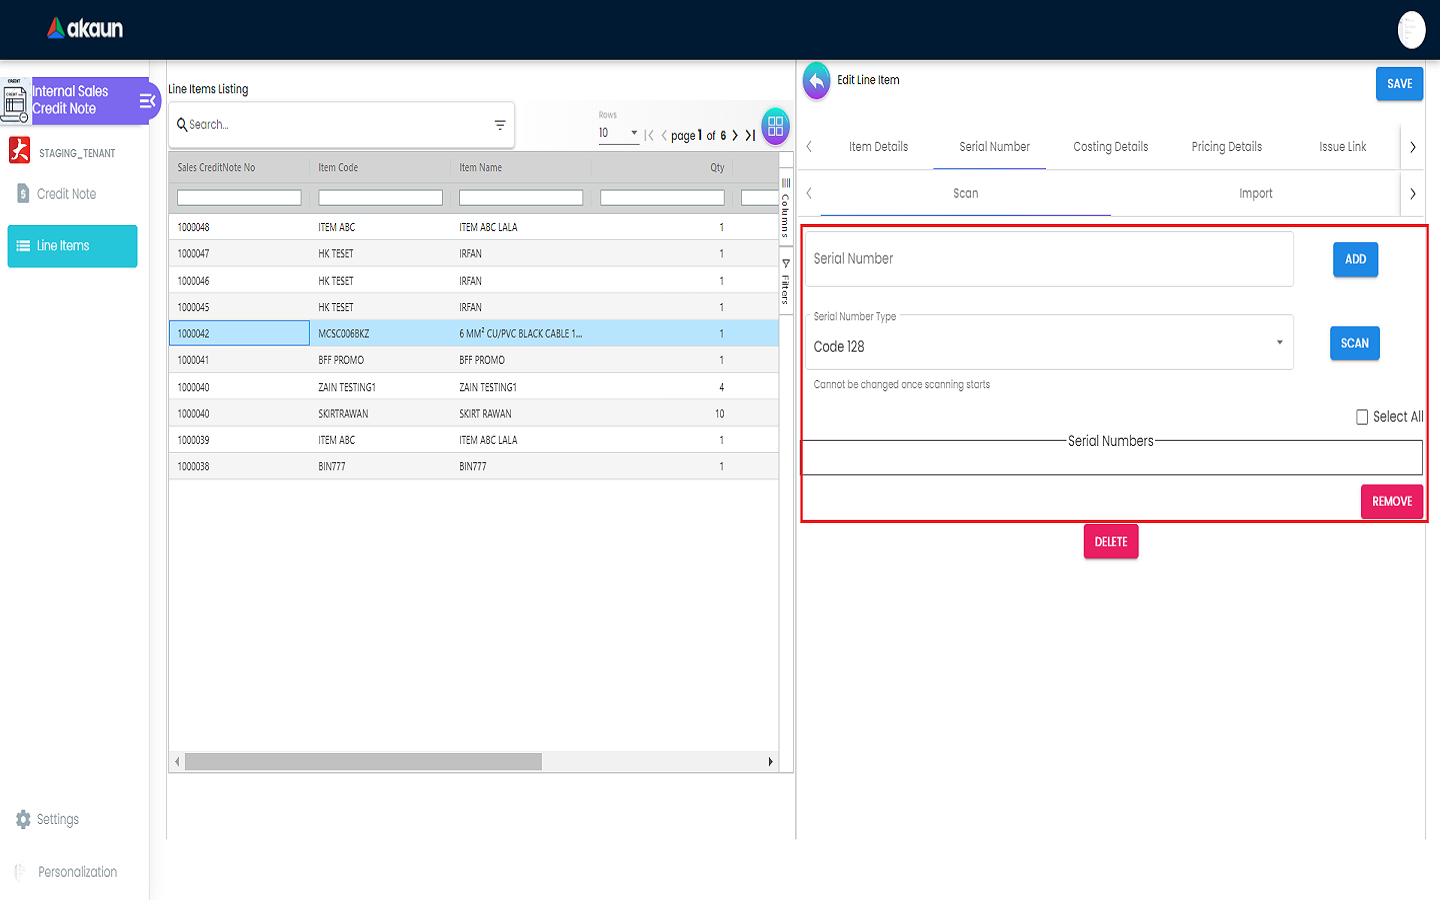The width and height of the screenshot is (1440, 900).
Task: Jump to the last page icon
Action: click(x=750, y=135)
